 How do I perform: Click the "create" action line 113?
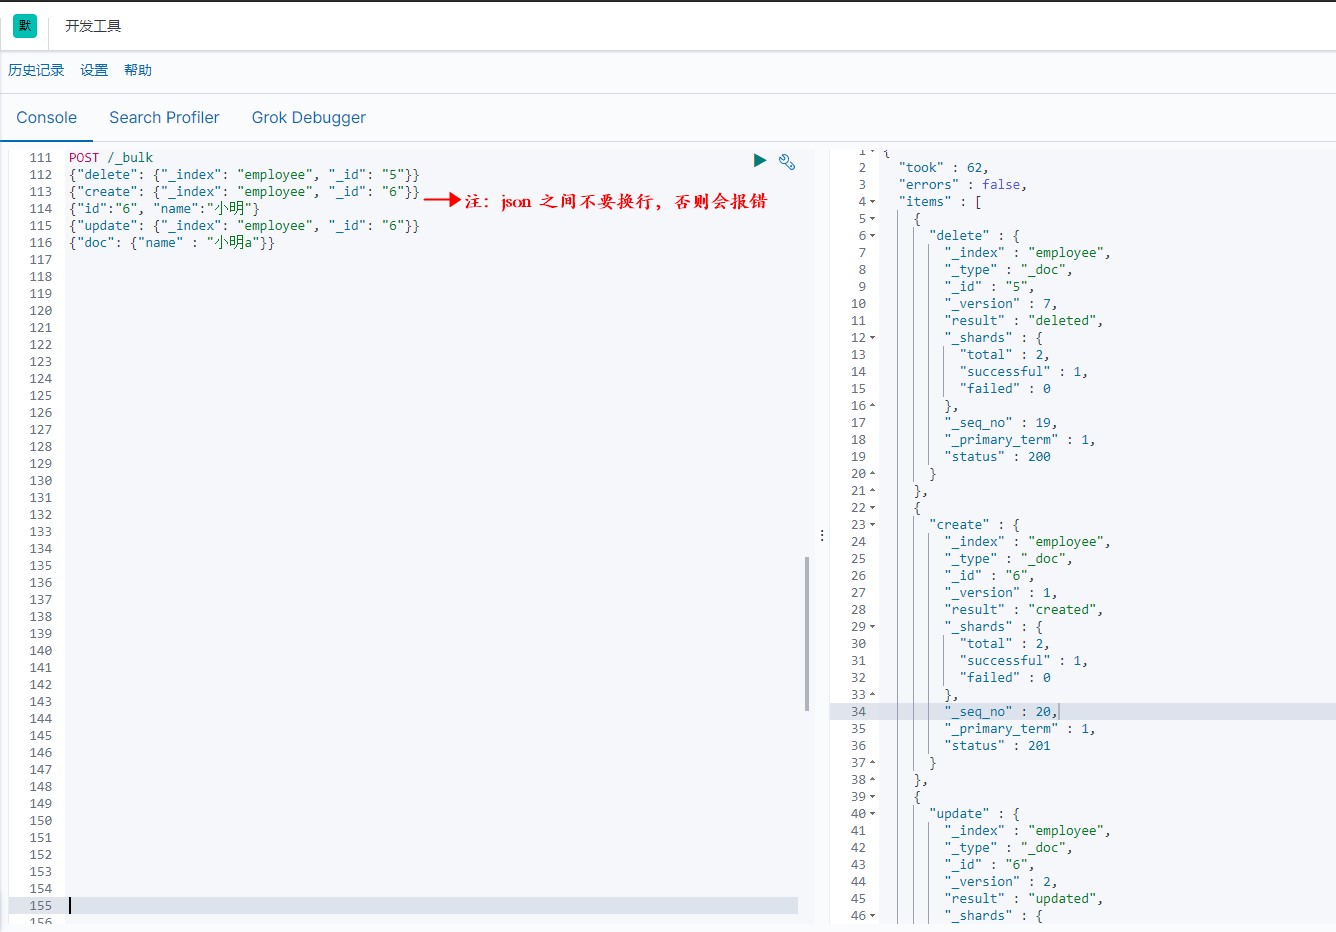[x=244, y=192]
